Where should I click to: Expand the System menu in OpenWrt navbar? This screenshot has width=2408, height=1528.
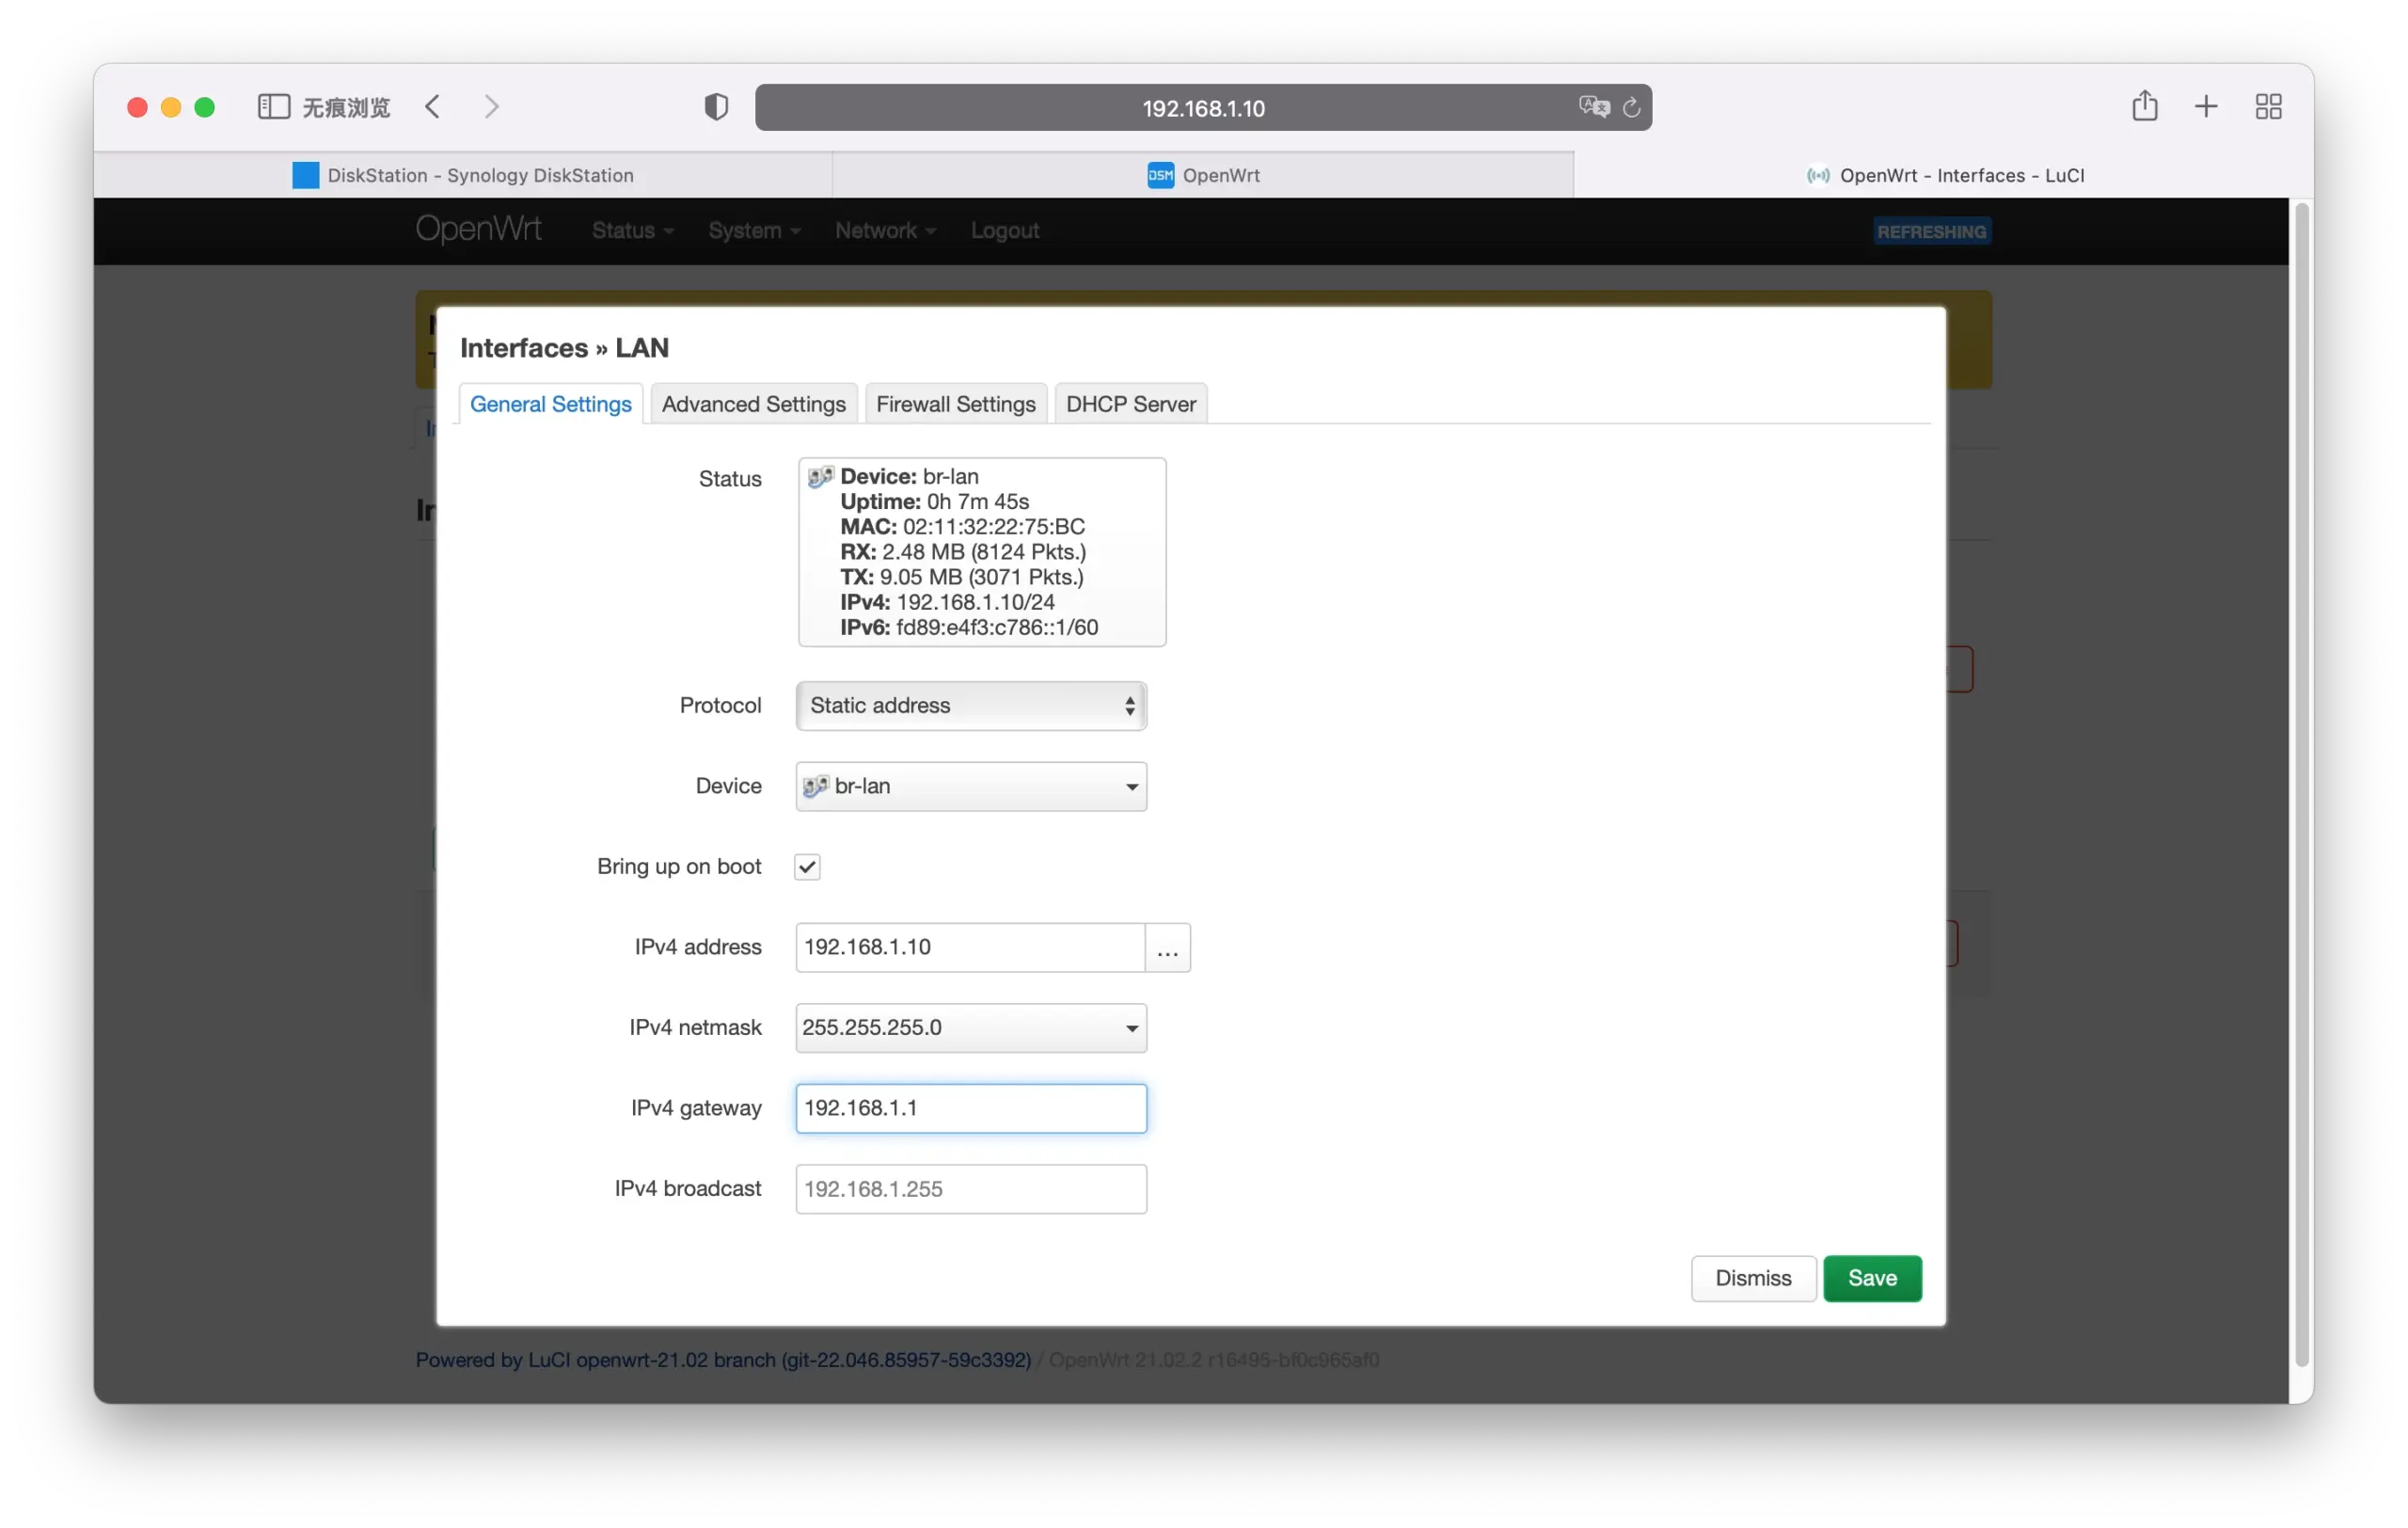point(754,231)
